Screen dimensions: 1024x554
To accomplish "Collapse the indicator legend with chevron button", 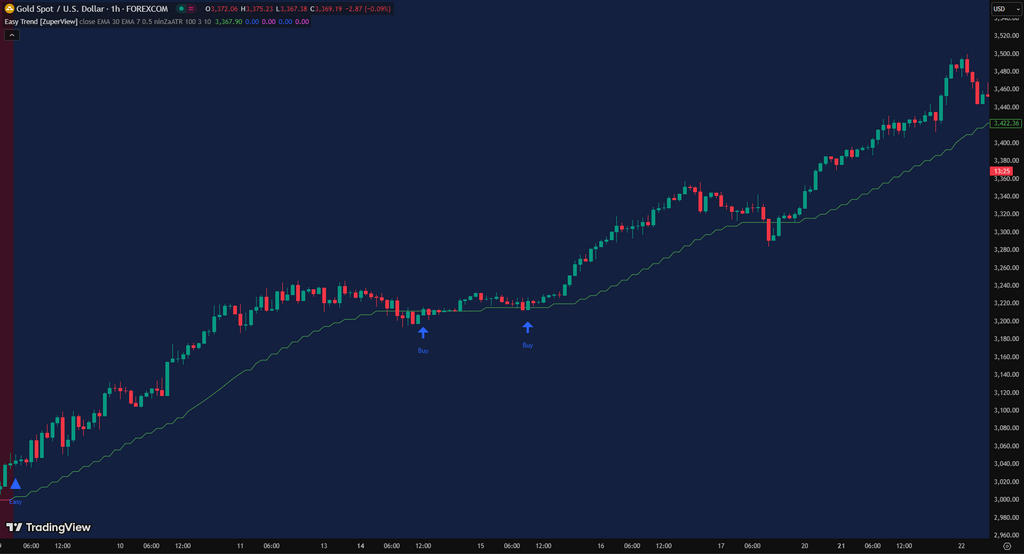I will tap(12, 35).
